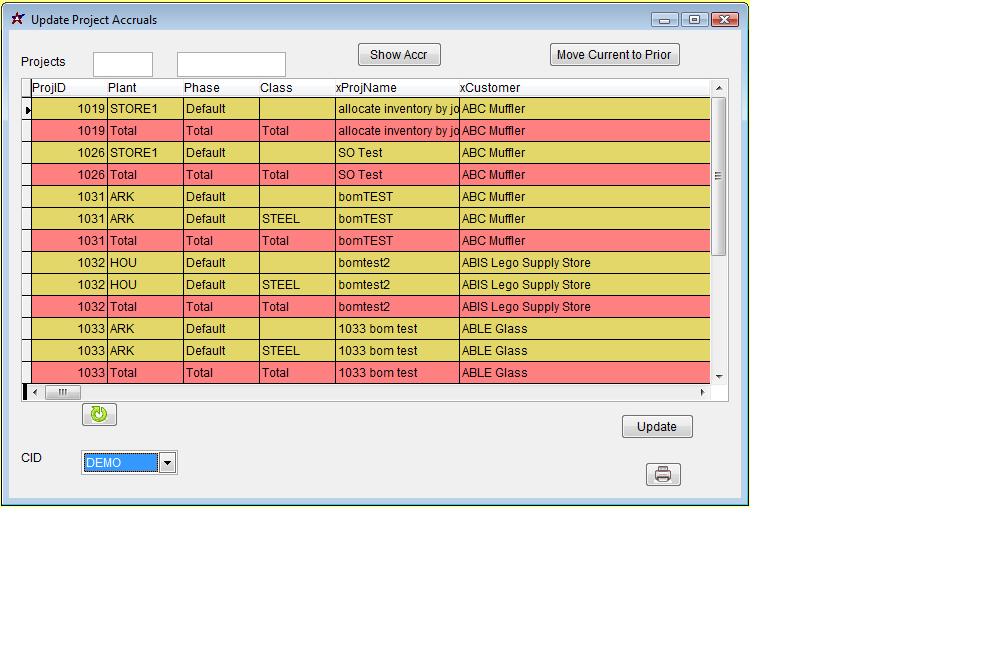Click the vertical scrollbar up arrow

click(x=718, y=89)
